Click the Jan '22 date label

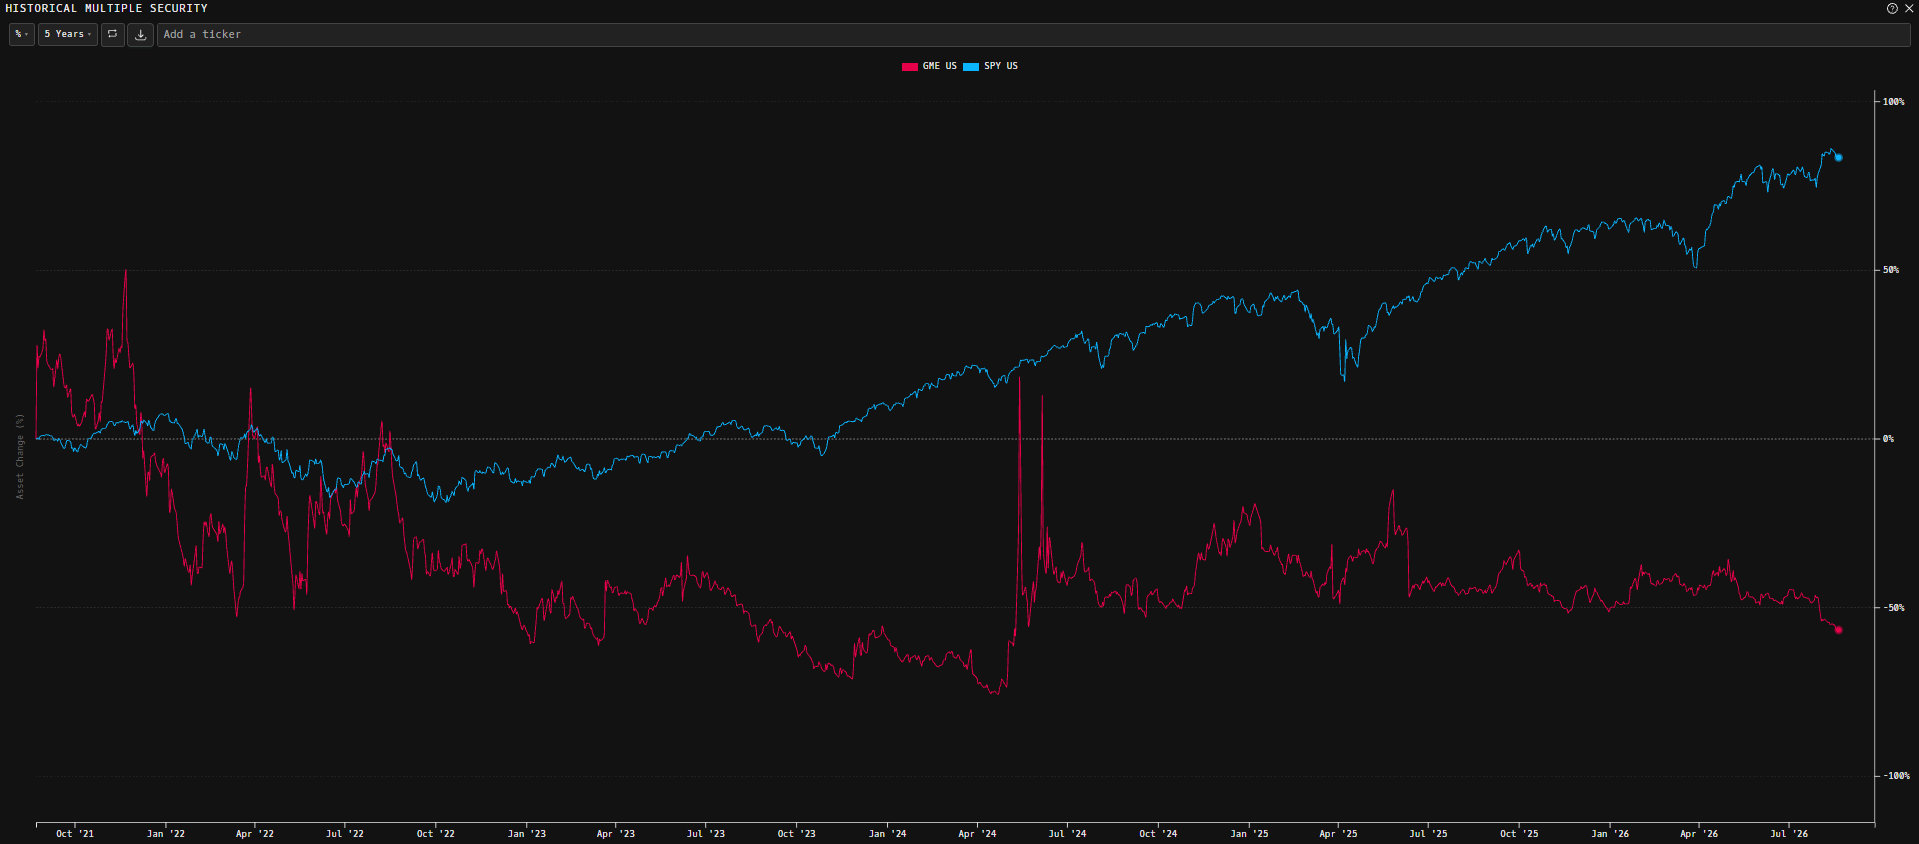(x=166, y=834)
